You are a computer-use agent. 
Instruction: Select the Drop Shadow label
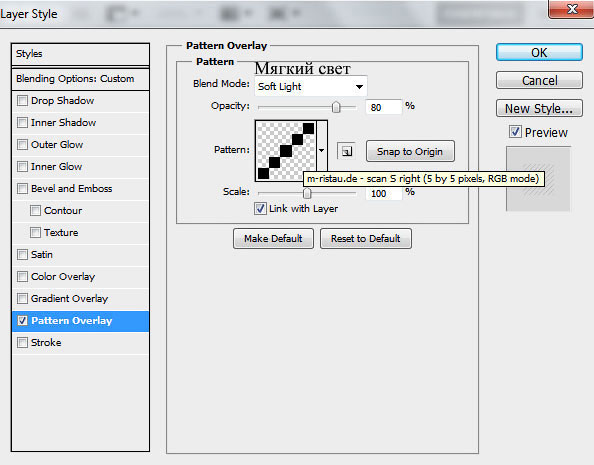tap(63, 100)
